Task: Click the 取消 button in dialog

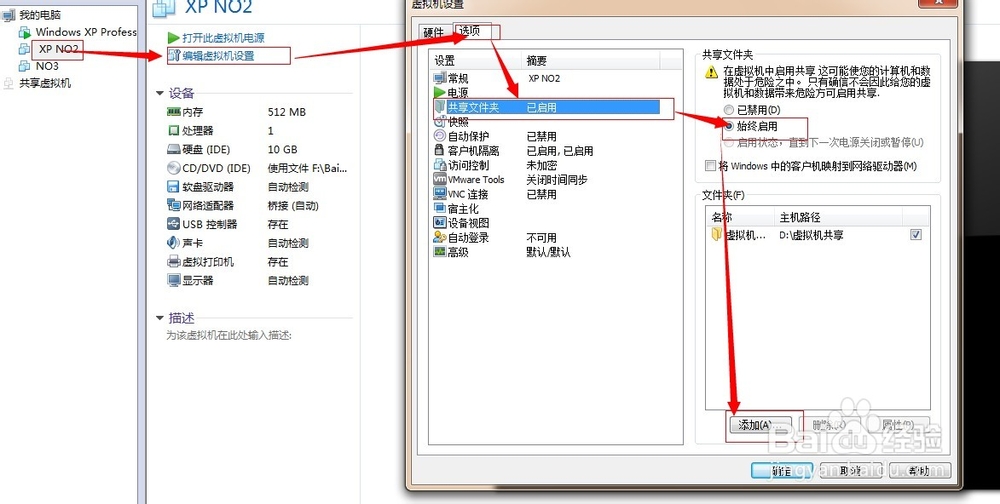Action: [x=851, y=471]
